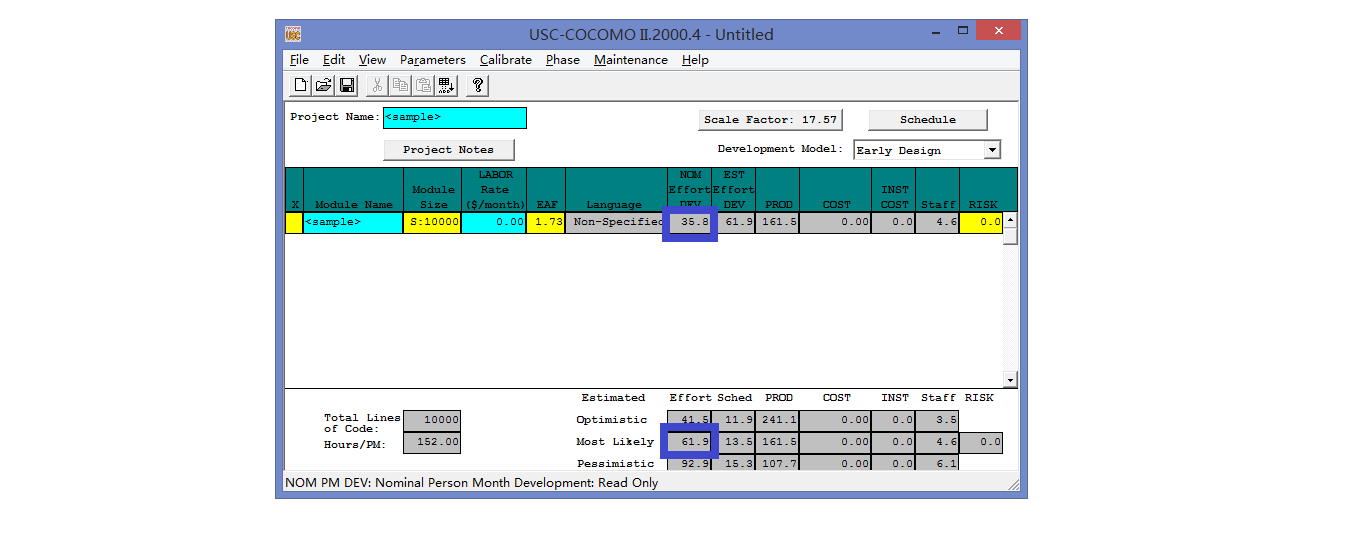Click the 1.73 EAF cell

546,223
